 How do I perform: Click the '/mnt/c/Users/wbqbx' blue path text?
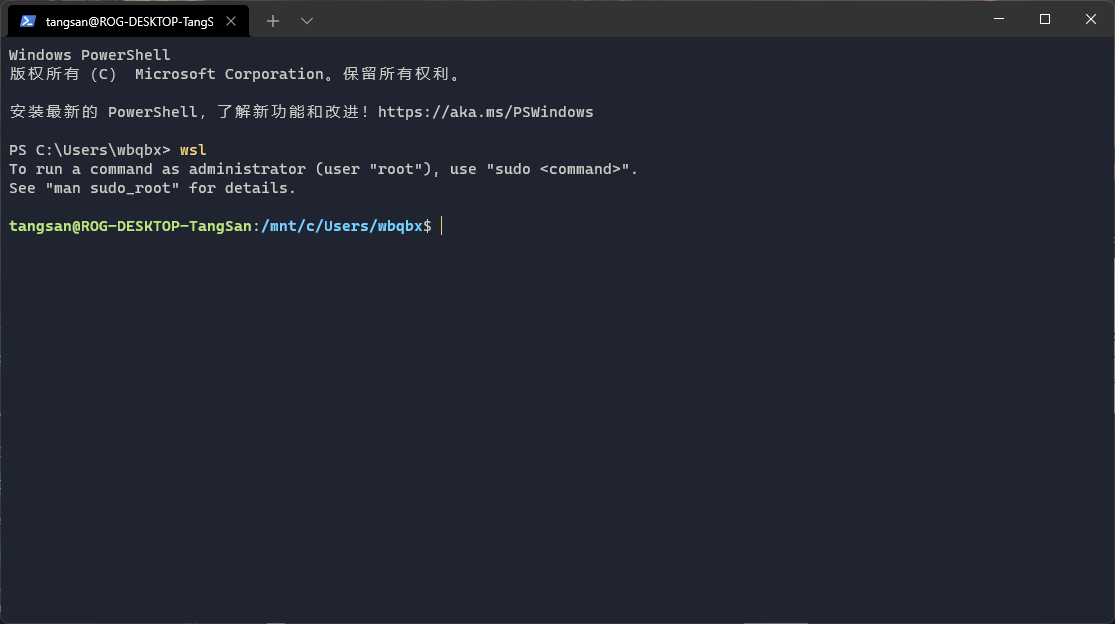pos(342,226)
